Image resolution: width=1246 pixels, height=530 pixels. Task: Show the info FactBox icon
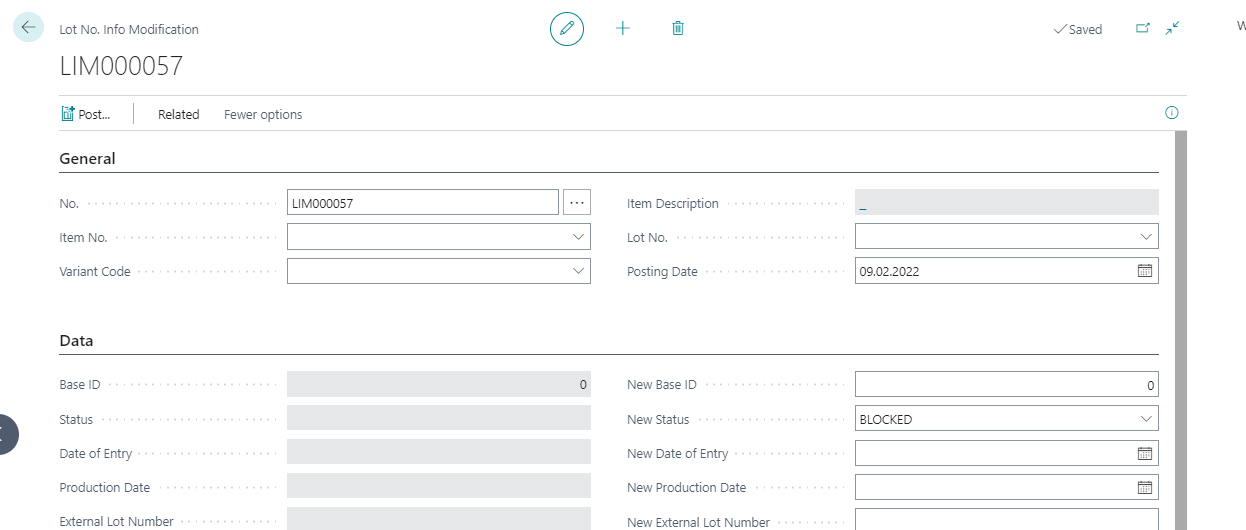pos(1172,113)
